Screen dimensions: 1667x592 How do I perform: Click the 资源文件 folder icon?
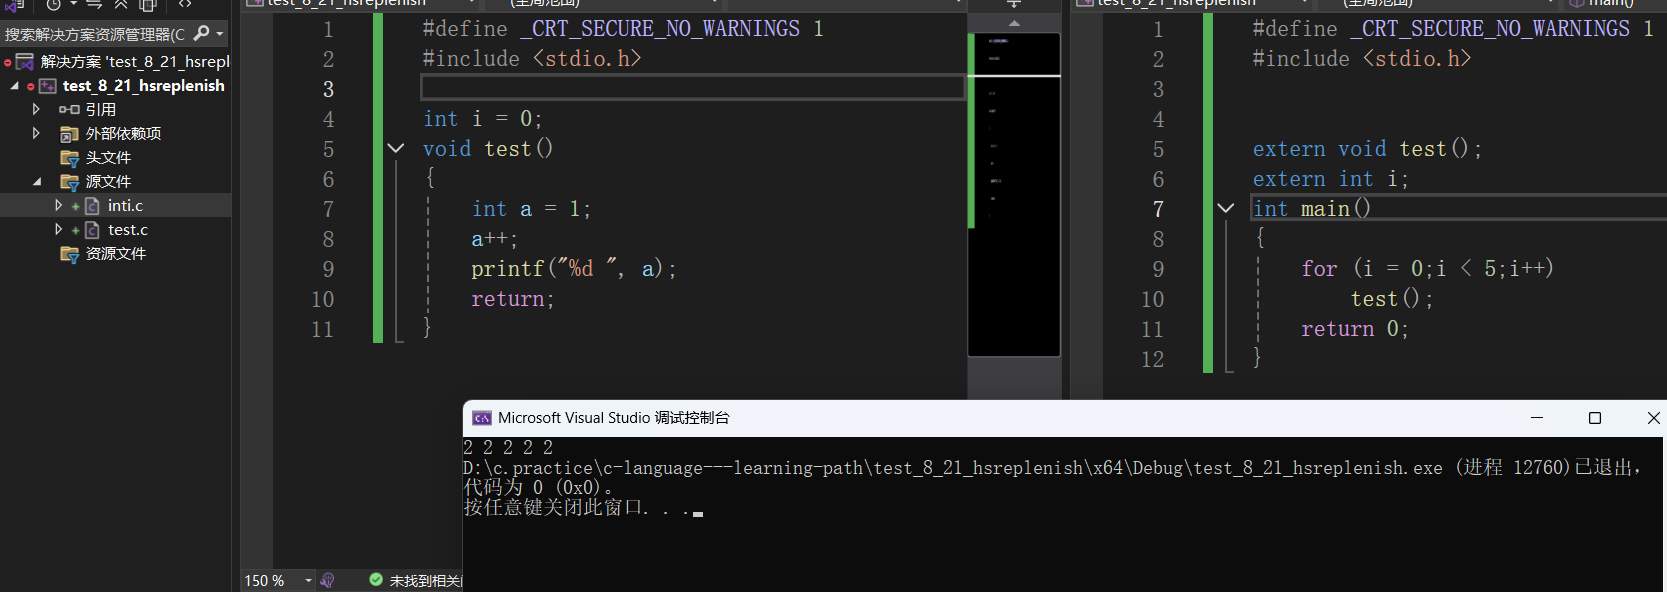pyautogui.click(x=69, y=254)
